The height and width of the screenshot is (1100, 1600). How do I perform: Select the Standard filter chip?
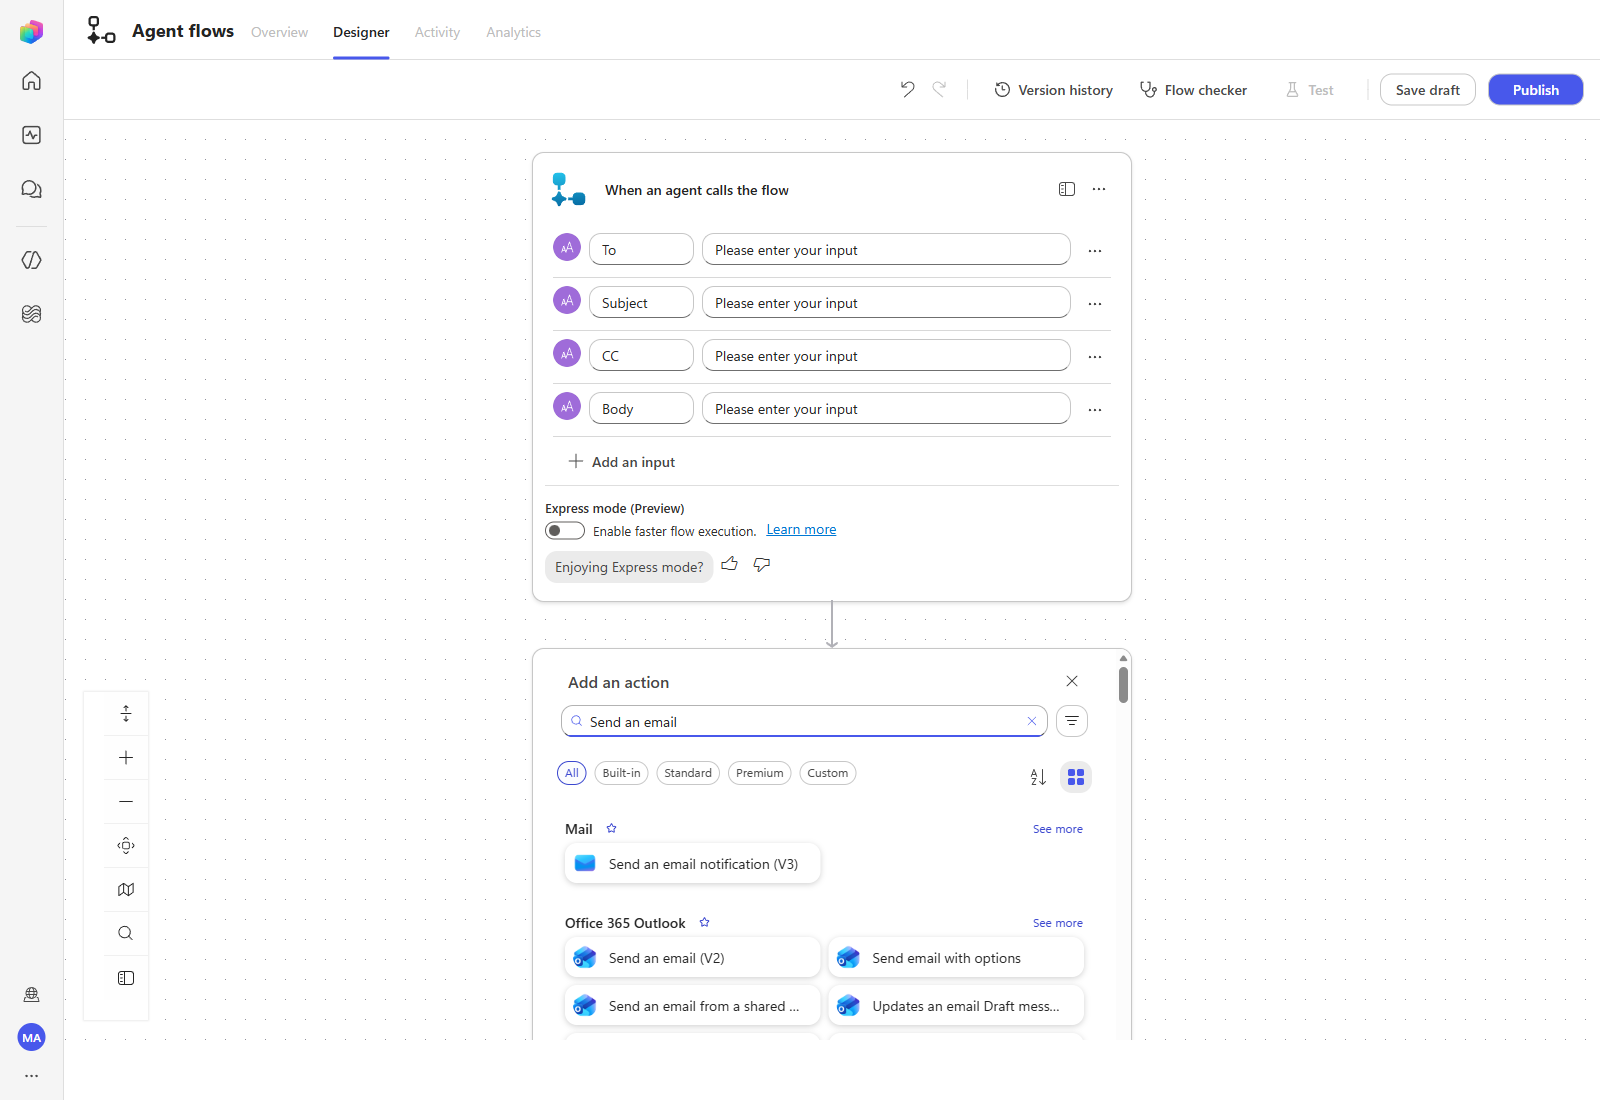pyautogui.click(x=688, y=773)
